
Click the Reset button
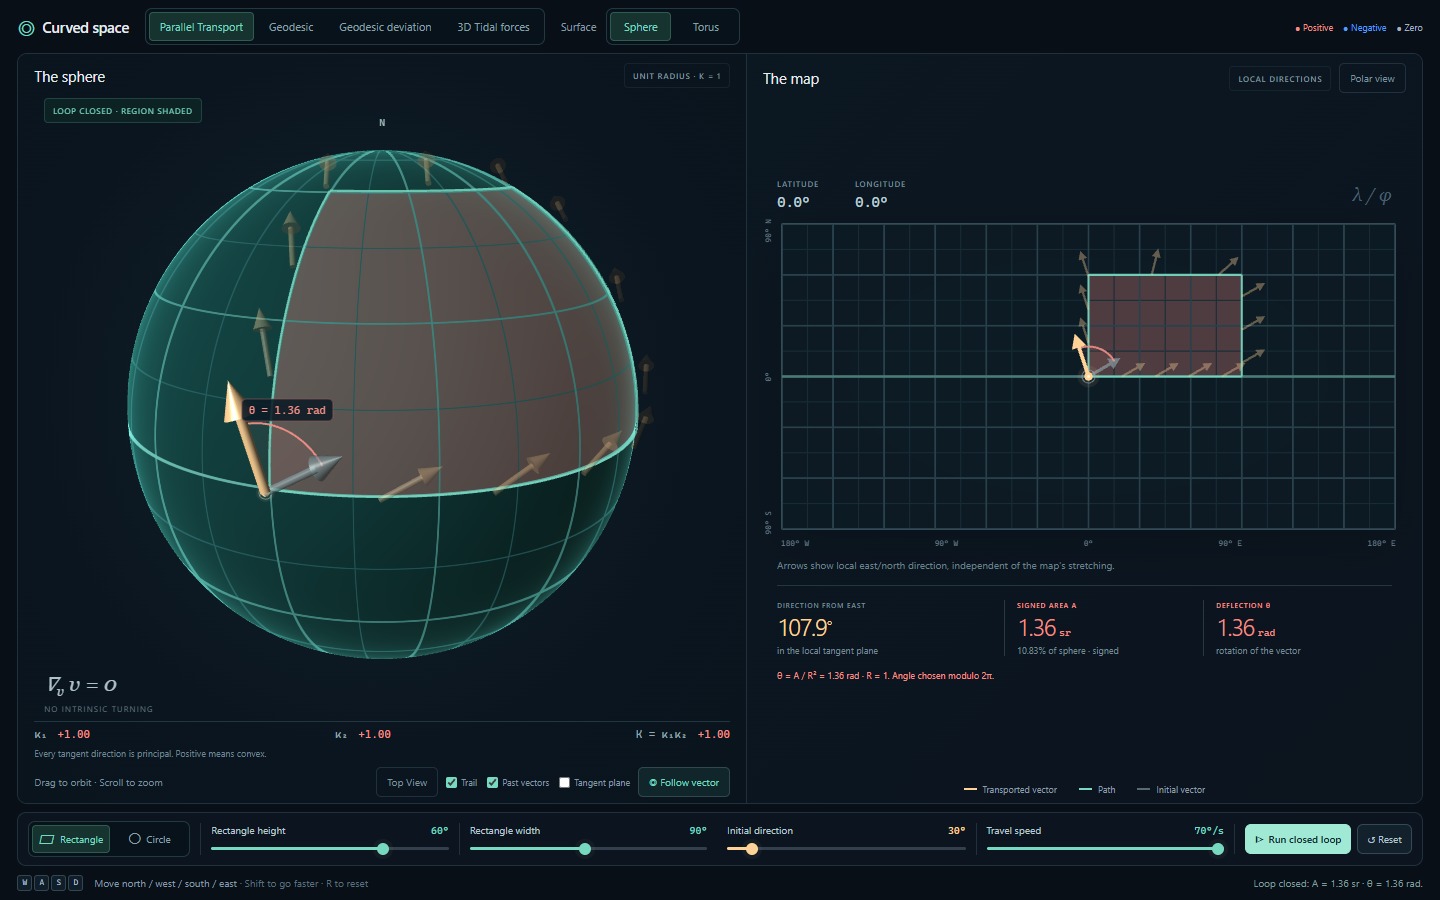coord(1384,839)
